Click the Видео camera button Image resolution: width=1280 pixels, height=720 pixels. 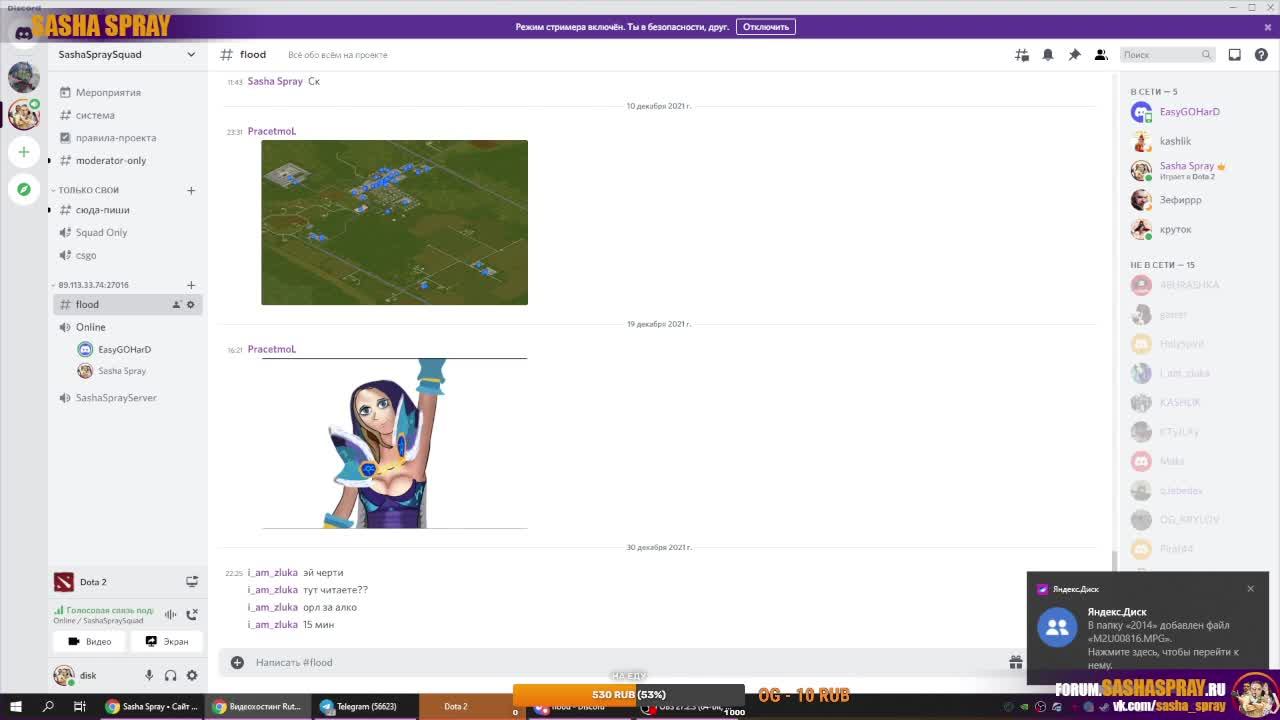point(90,642)
